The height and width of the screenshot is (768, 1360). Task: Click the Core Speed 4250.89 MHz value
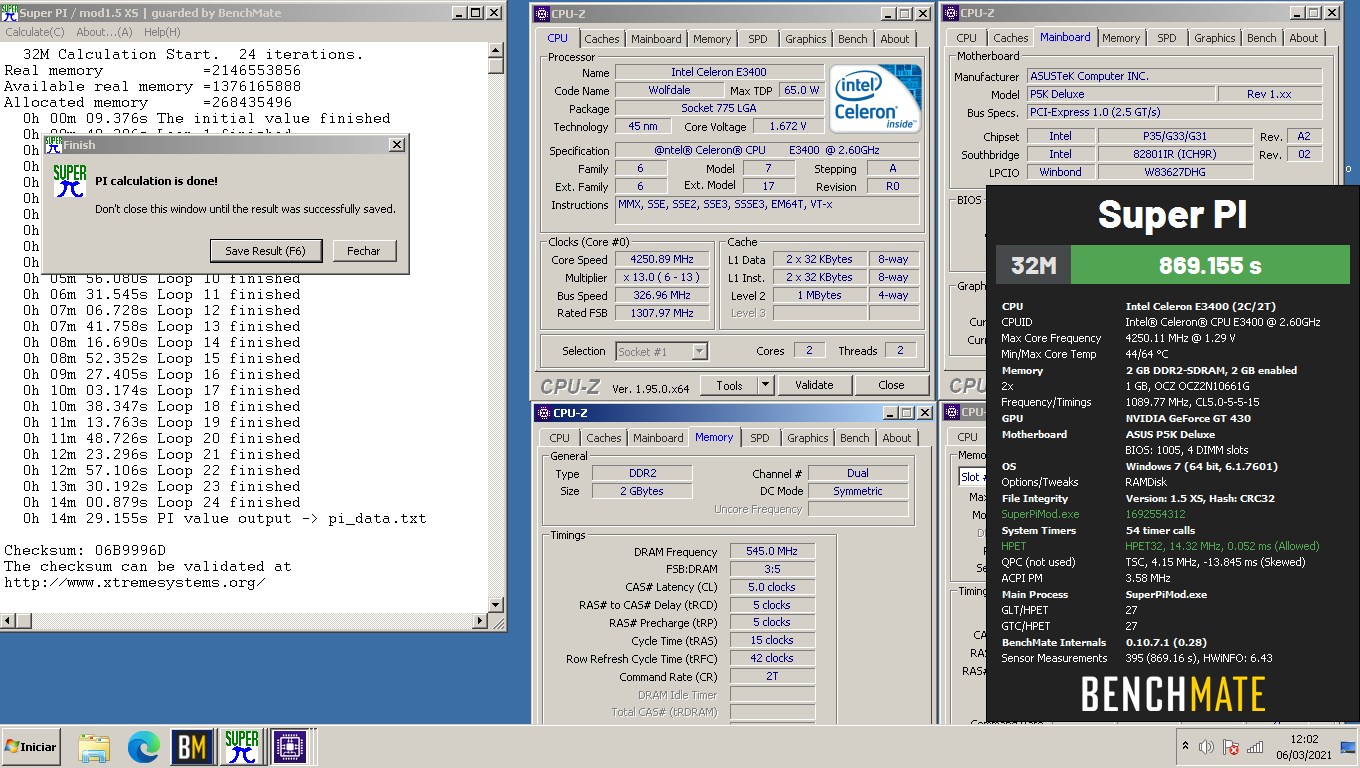coord(662,260)
